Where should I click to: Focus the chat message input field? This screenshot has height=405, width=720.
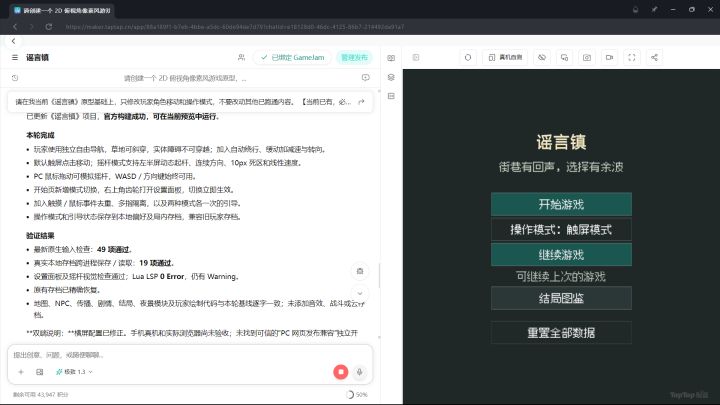190,355
